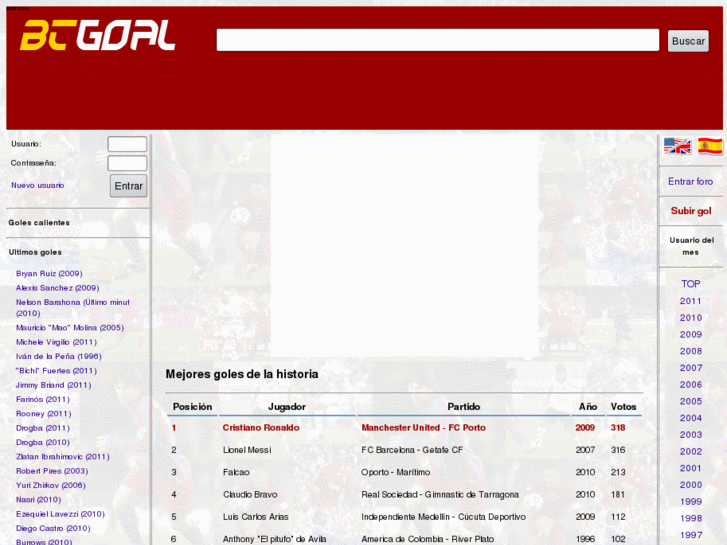Click the Entrar login button
Viewport: 727px width, 545px height.
[x=128, y=186]
